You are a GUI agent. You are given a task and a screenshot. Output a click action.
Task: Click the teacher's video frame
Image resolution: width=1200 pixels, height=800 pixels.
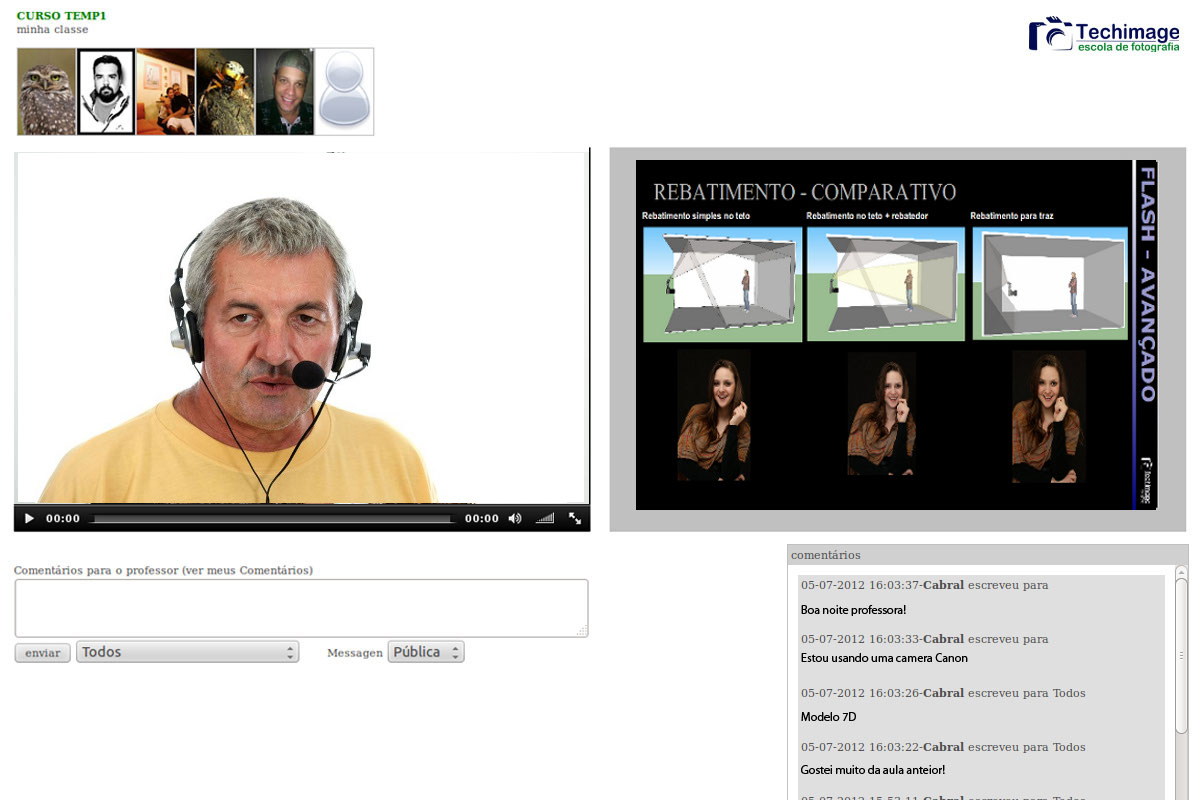tap(301, 327)
